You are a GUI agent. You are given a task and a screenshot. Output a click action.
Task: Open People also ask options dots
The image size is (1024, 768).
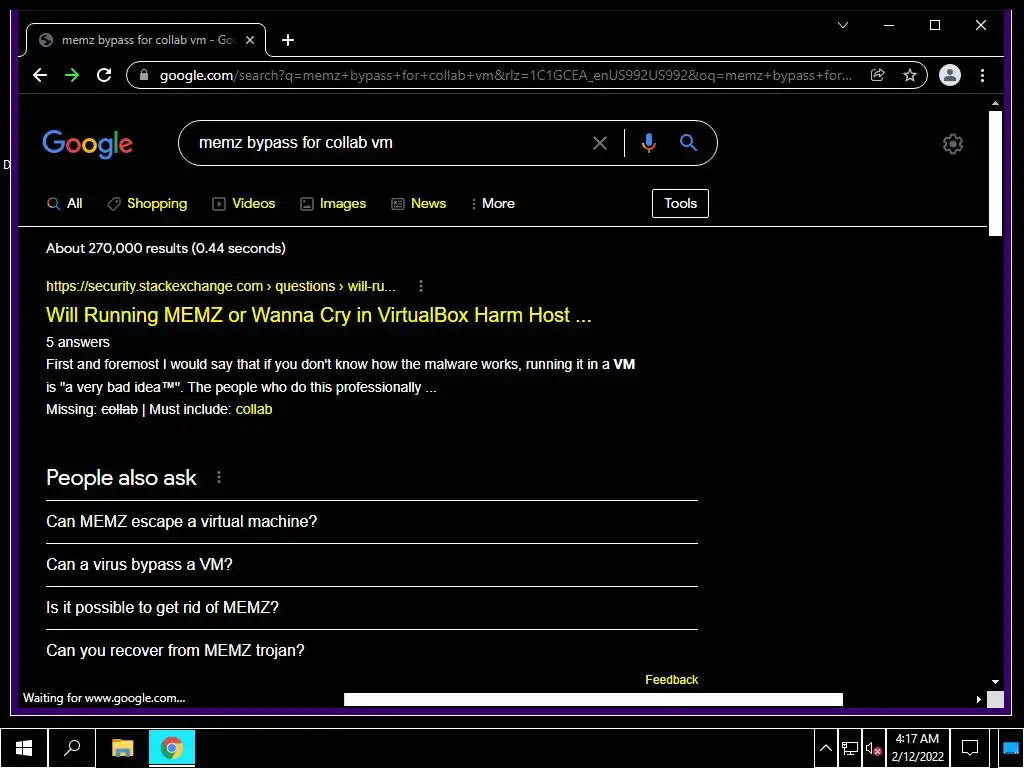point(219,477)
